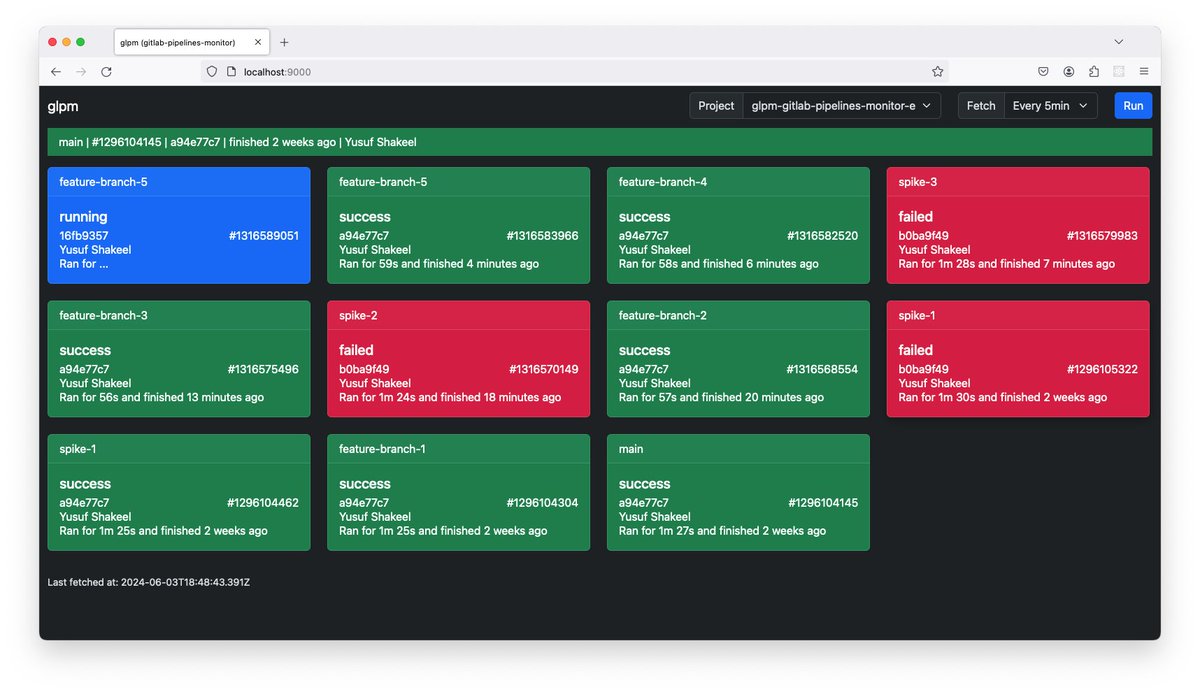This screenshot has height=692, width=1200.
Task: Open the Fetch interval dropdown Every 5min
Action: tap(1051, 106)
